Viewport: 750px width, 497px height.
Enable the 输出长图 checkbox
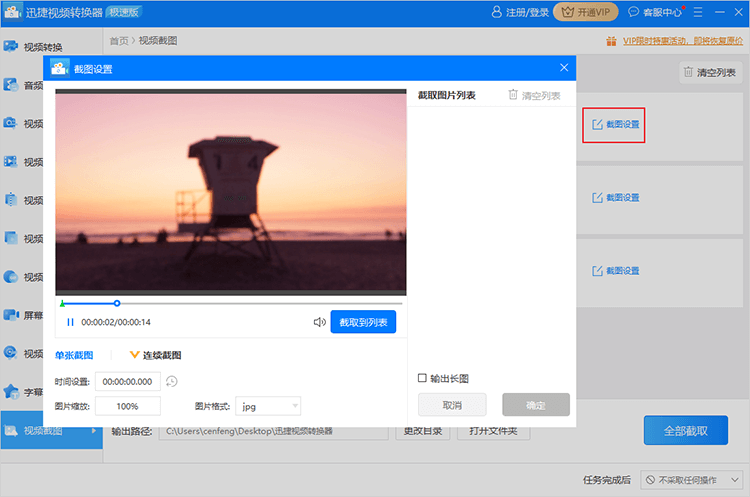point(422,378)
